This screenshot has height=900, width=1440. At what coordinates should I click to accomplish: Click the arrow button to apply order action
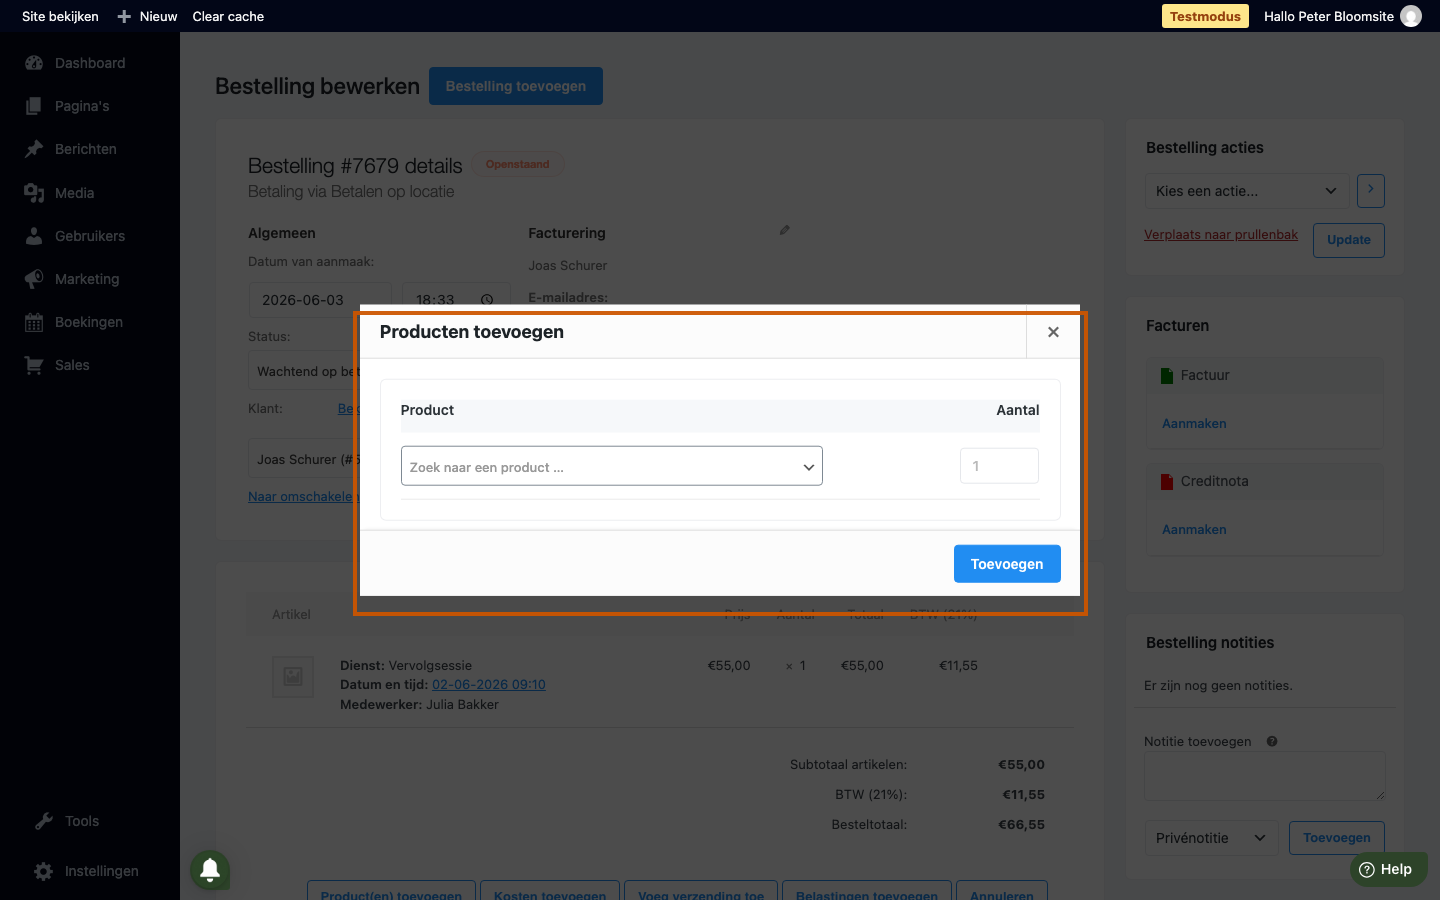coord(1371,190)
